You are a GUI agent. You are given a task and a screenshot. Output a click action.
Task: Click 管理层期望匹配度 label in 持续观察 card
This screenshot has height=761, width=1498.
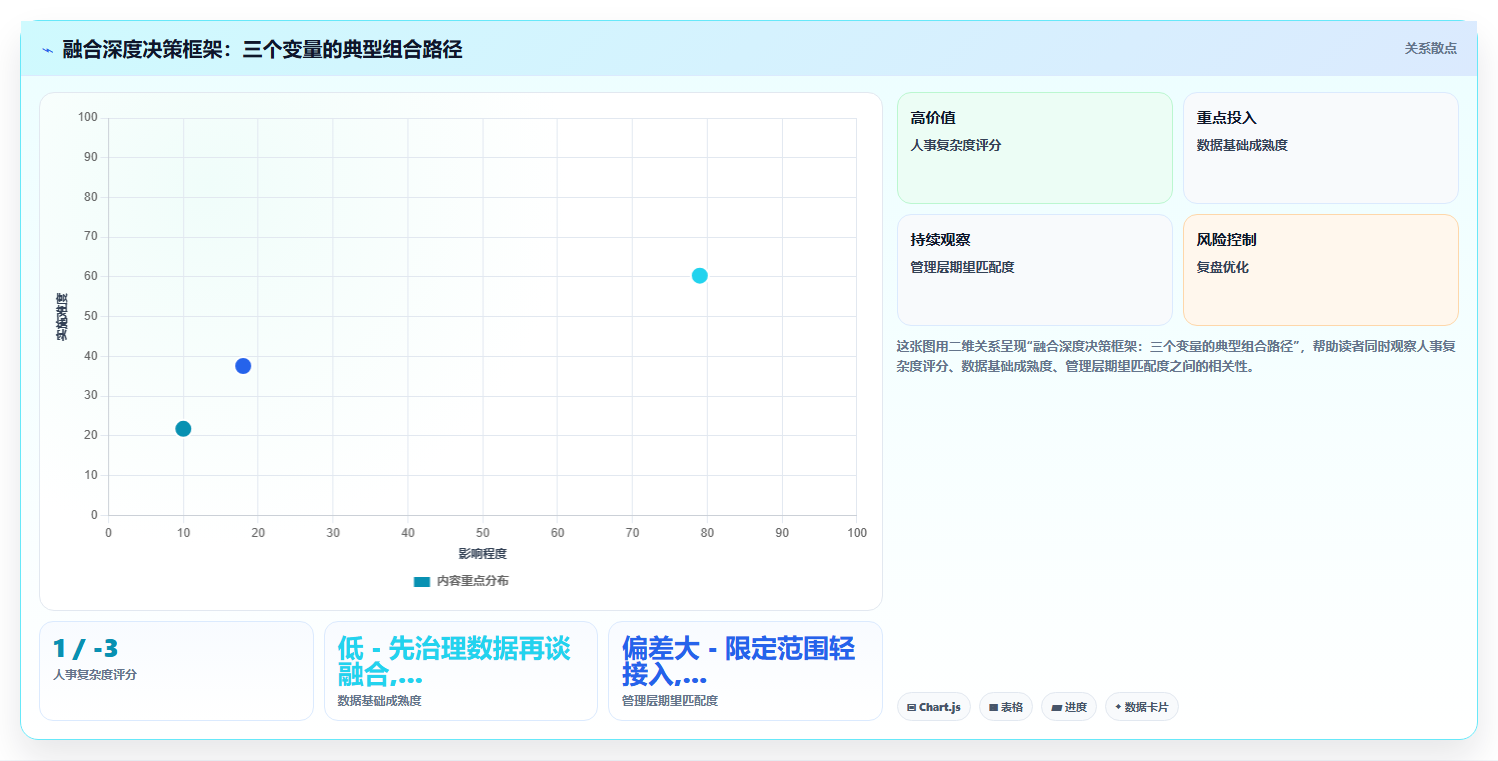coord(962,267)
